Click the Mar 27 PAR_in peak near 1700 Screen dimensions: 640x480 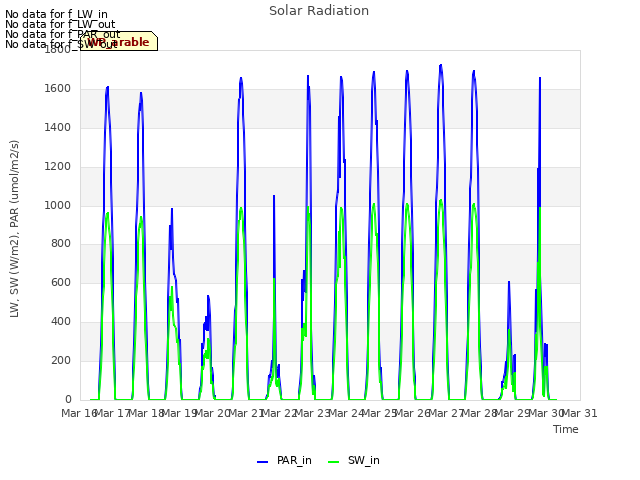pos(441,65)
